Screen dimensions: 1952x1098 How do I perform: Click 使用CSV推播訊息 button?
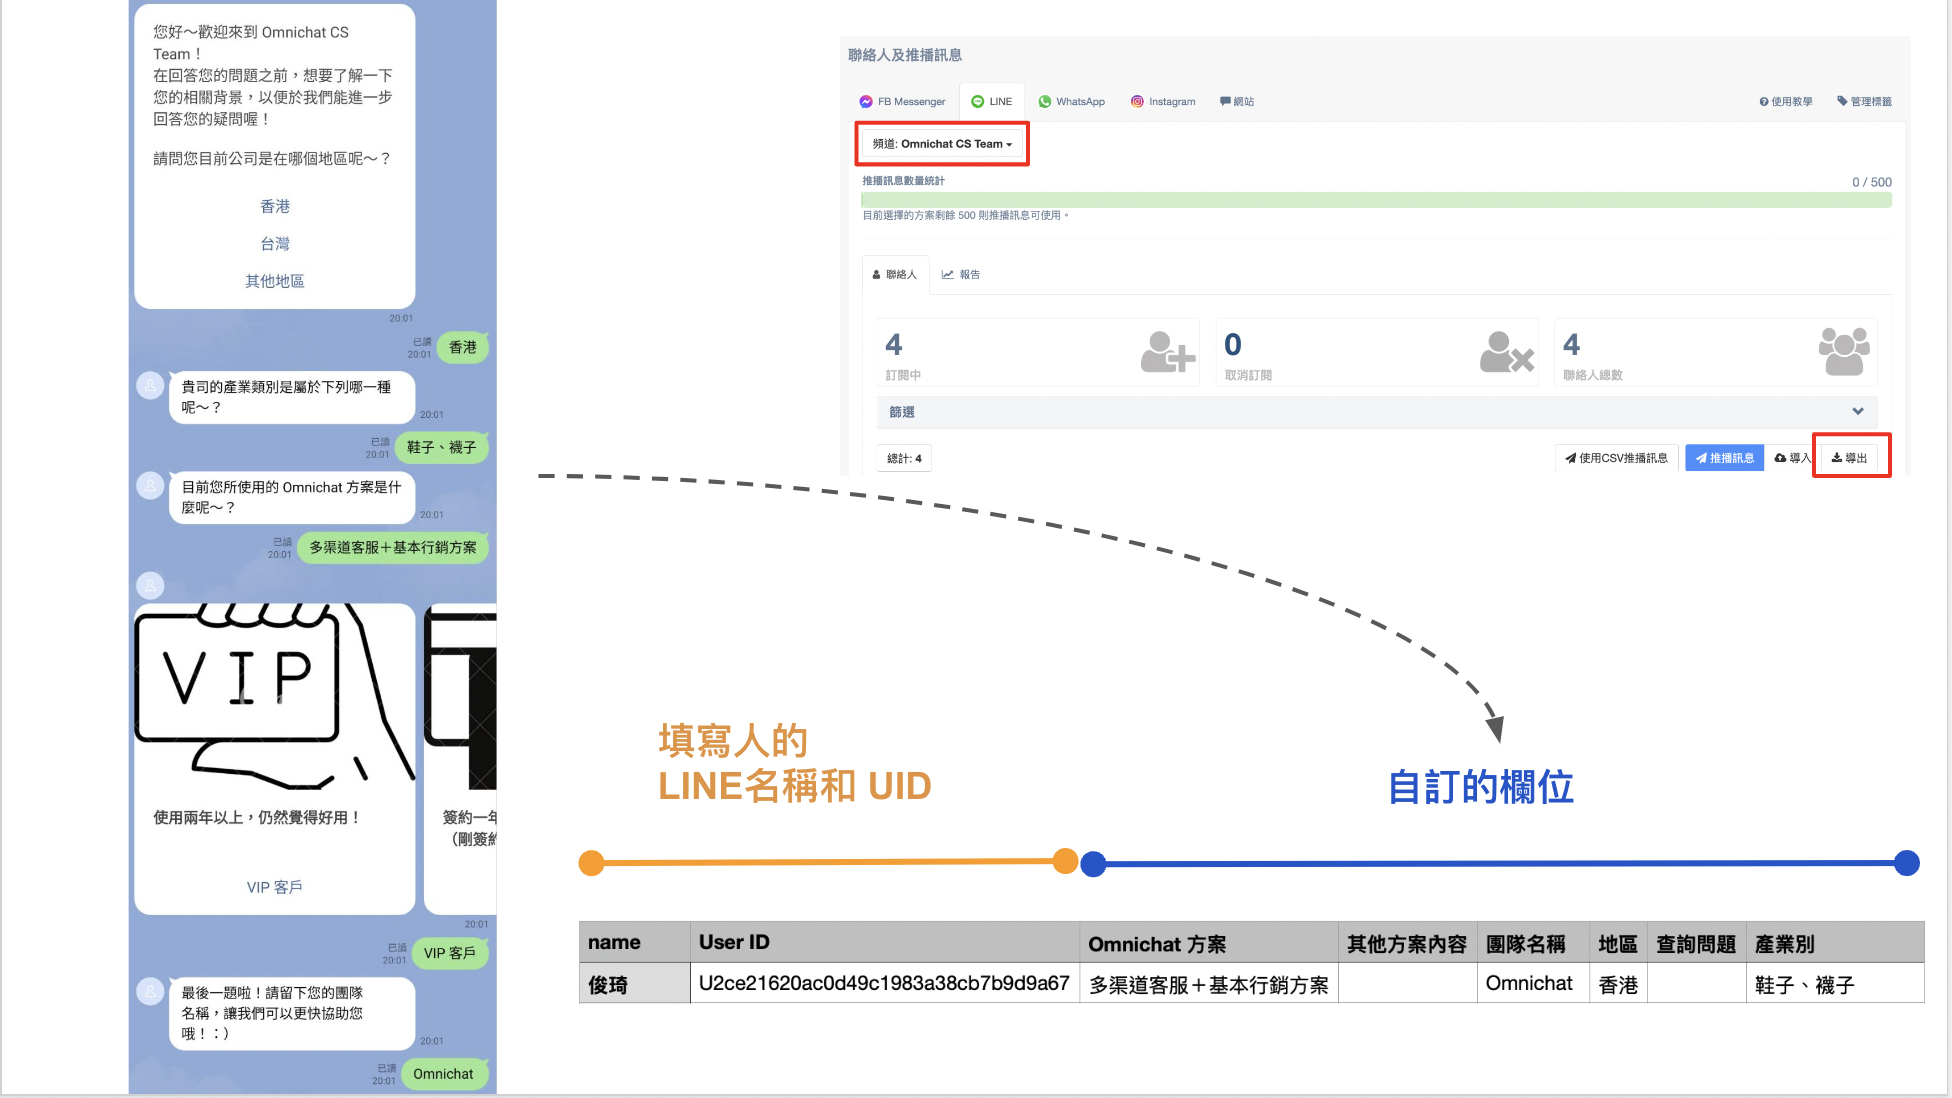click(x=1616, y=458)
